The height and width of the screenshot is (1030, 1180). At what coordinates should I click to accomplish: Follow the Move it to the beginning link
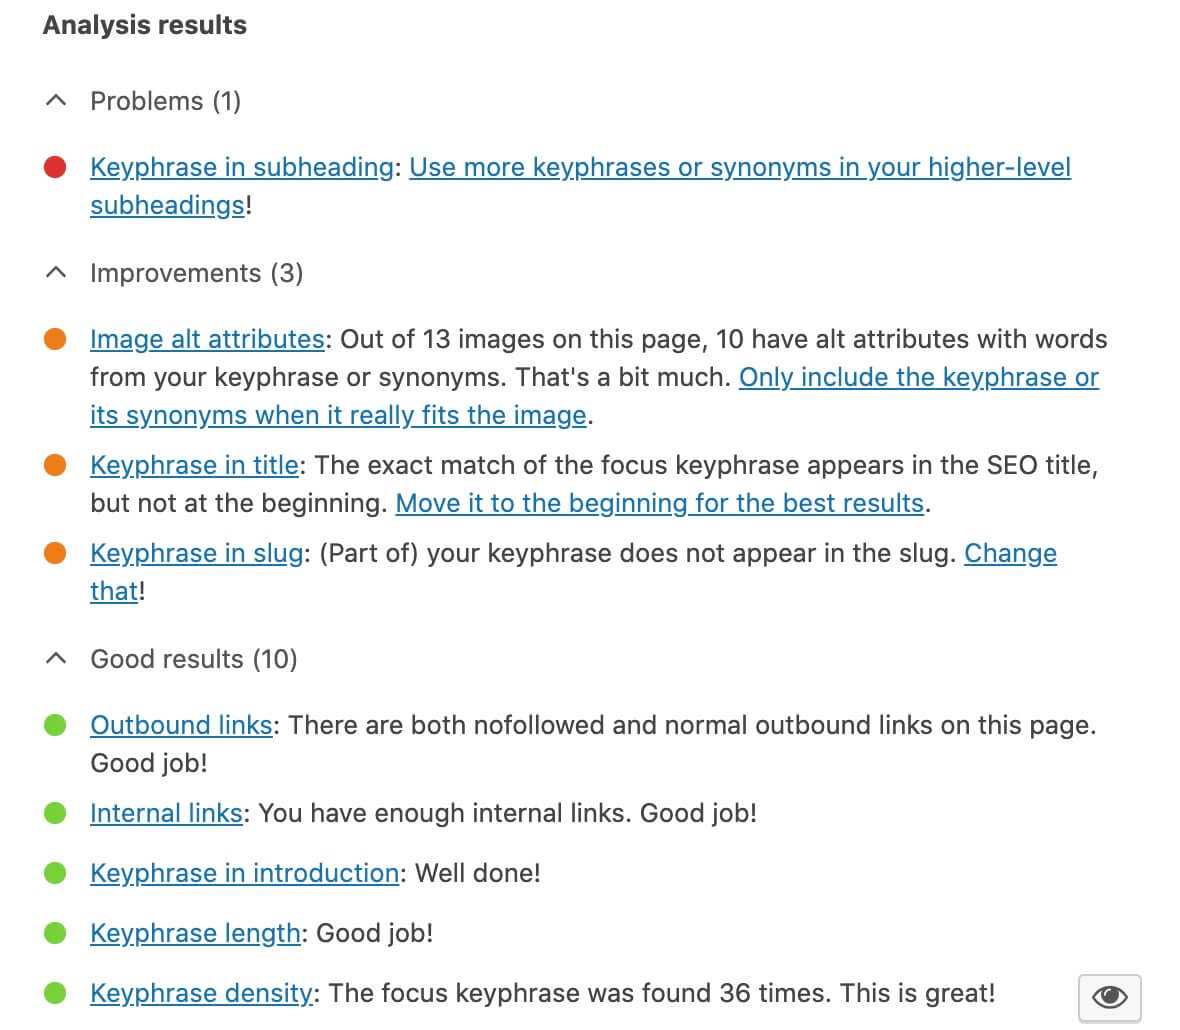pos(660,503)
